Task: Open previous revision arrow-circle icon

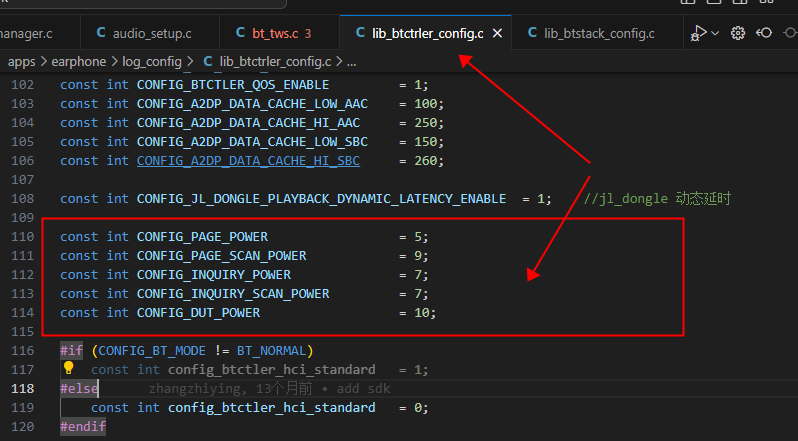Action: click(764, 33)
